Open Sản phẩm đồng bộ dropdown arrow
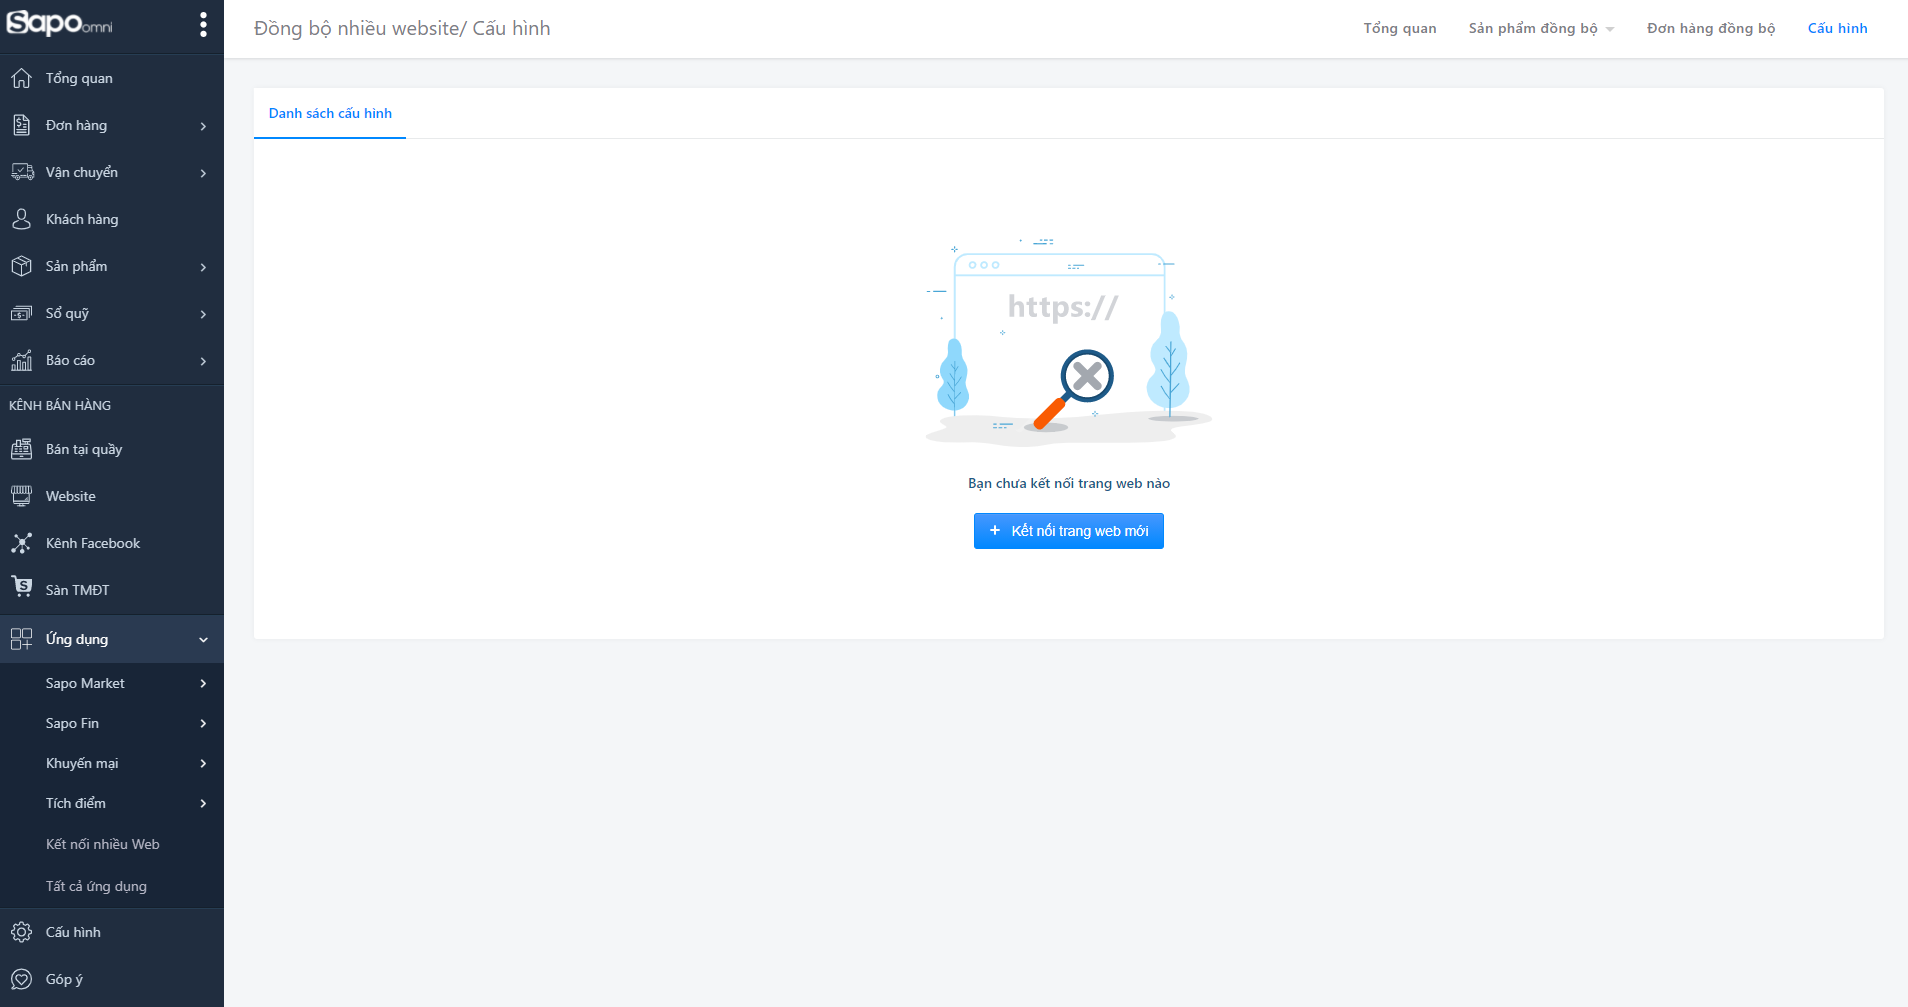Screen dimensions: 1908x1007 [x=1610, y=30]
